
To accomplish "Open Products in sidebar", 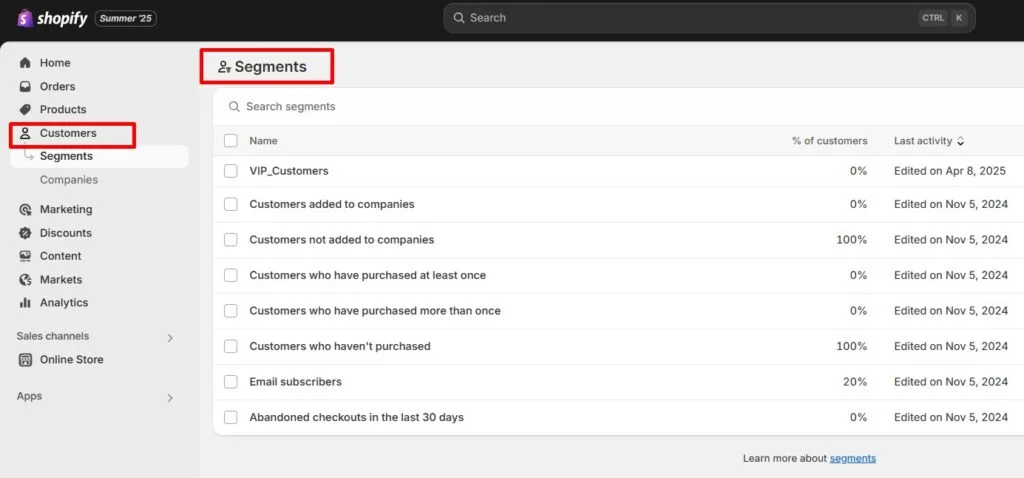I will [x=63, y=109].
